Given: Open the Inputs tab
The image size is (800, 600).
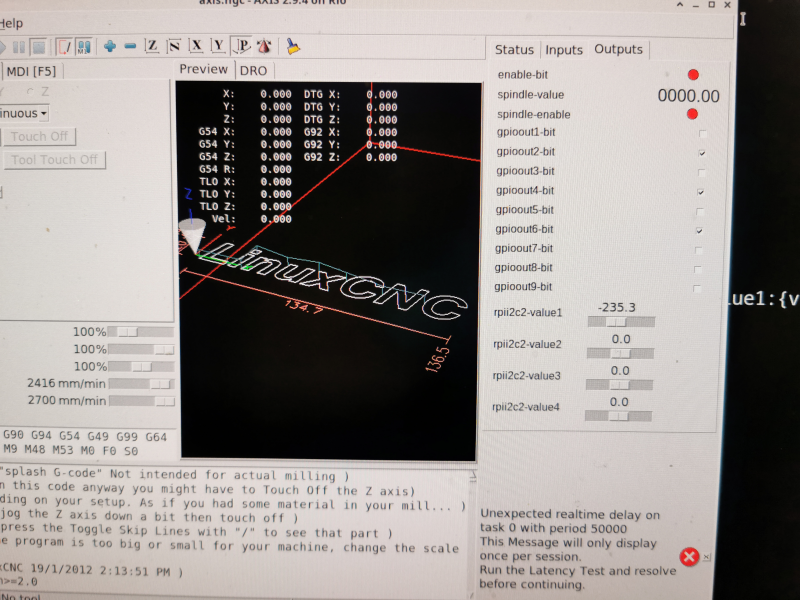Looking at the screenshot, I should pos(564,50).
